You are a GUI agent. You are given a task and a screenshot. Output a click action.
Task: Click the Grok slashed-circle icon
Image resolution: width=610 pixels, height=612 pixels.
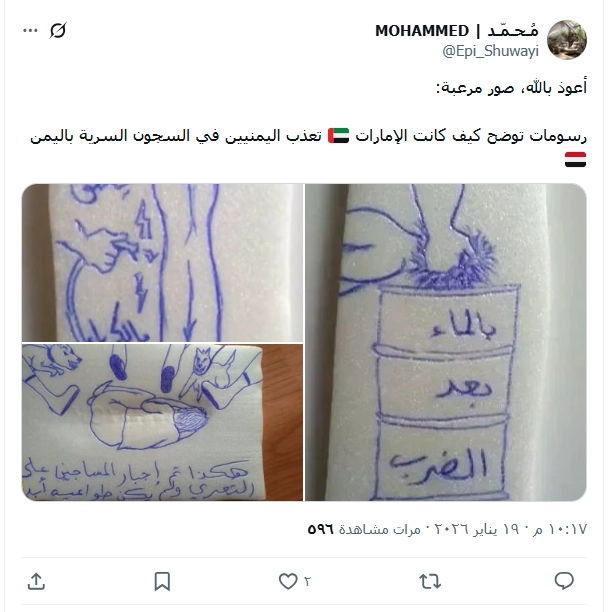click(58, 30)
